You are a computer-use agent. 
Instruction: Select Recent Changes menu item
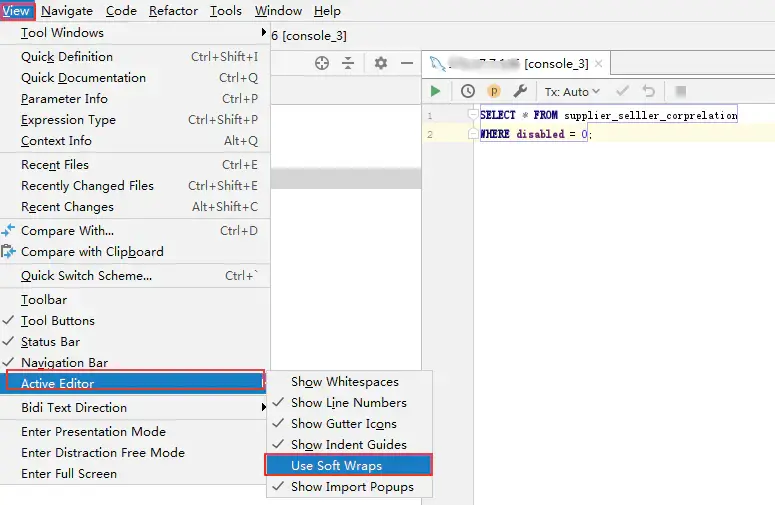[134, 207]
